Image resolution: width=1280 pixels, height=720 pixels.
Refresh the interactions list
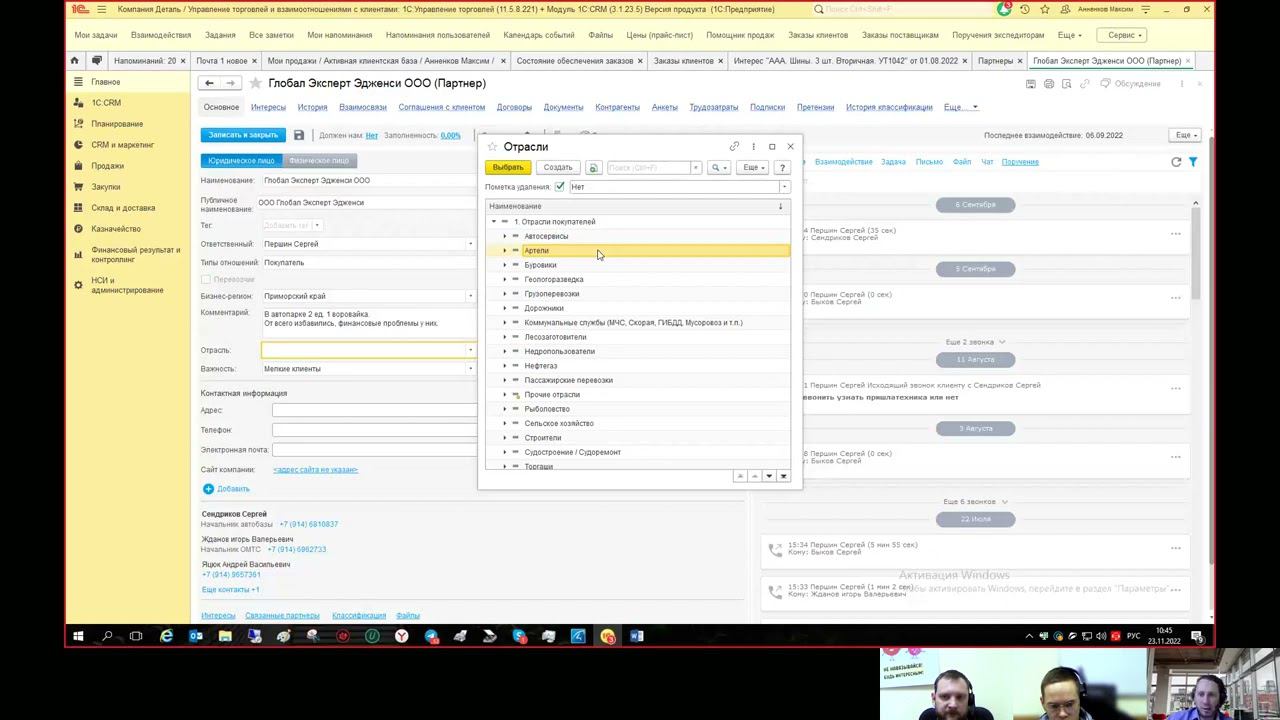tap(1176, 162)
